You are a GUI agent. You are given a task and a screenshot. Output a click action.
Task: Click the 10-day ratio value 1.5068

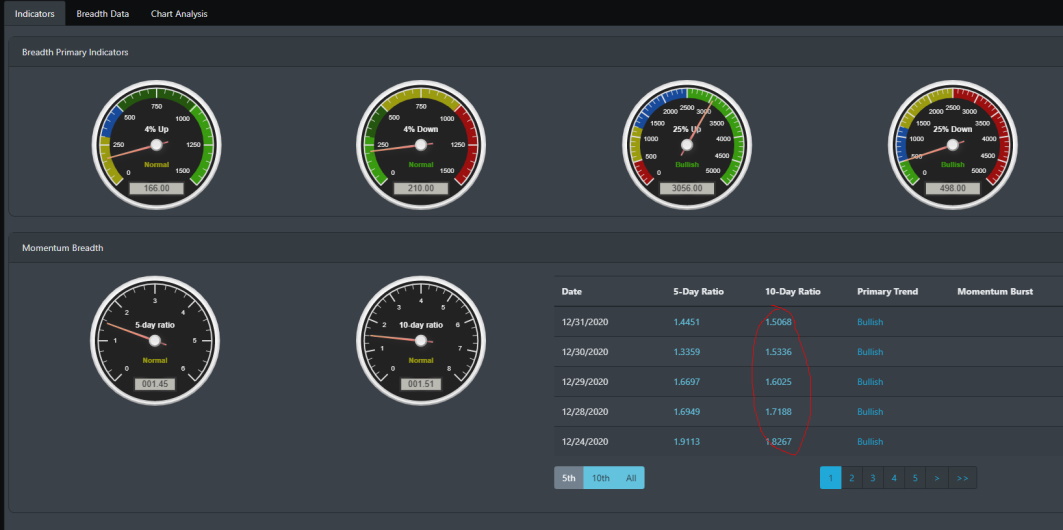pyautogui.click(x=778, y=322)
